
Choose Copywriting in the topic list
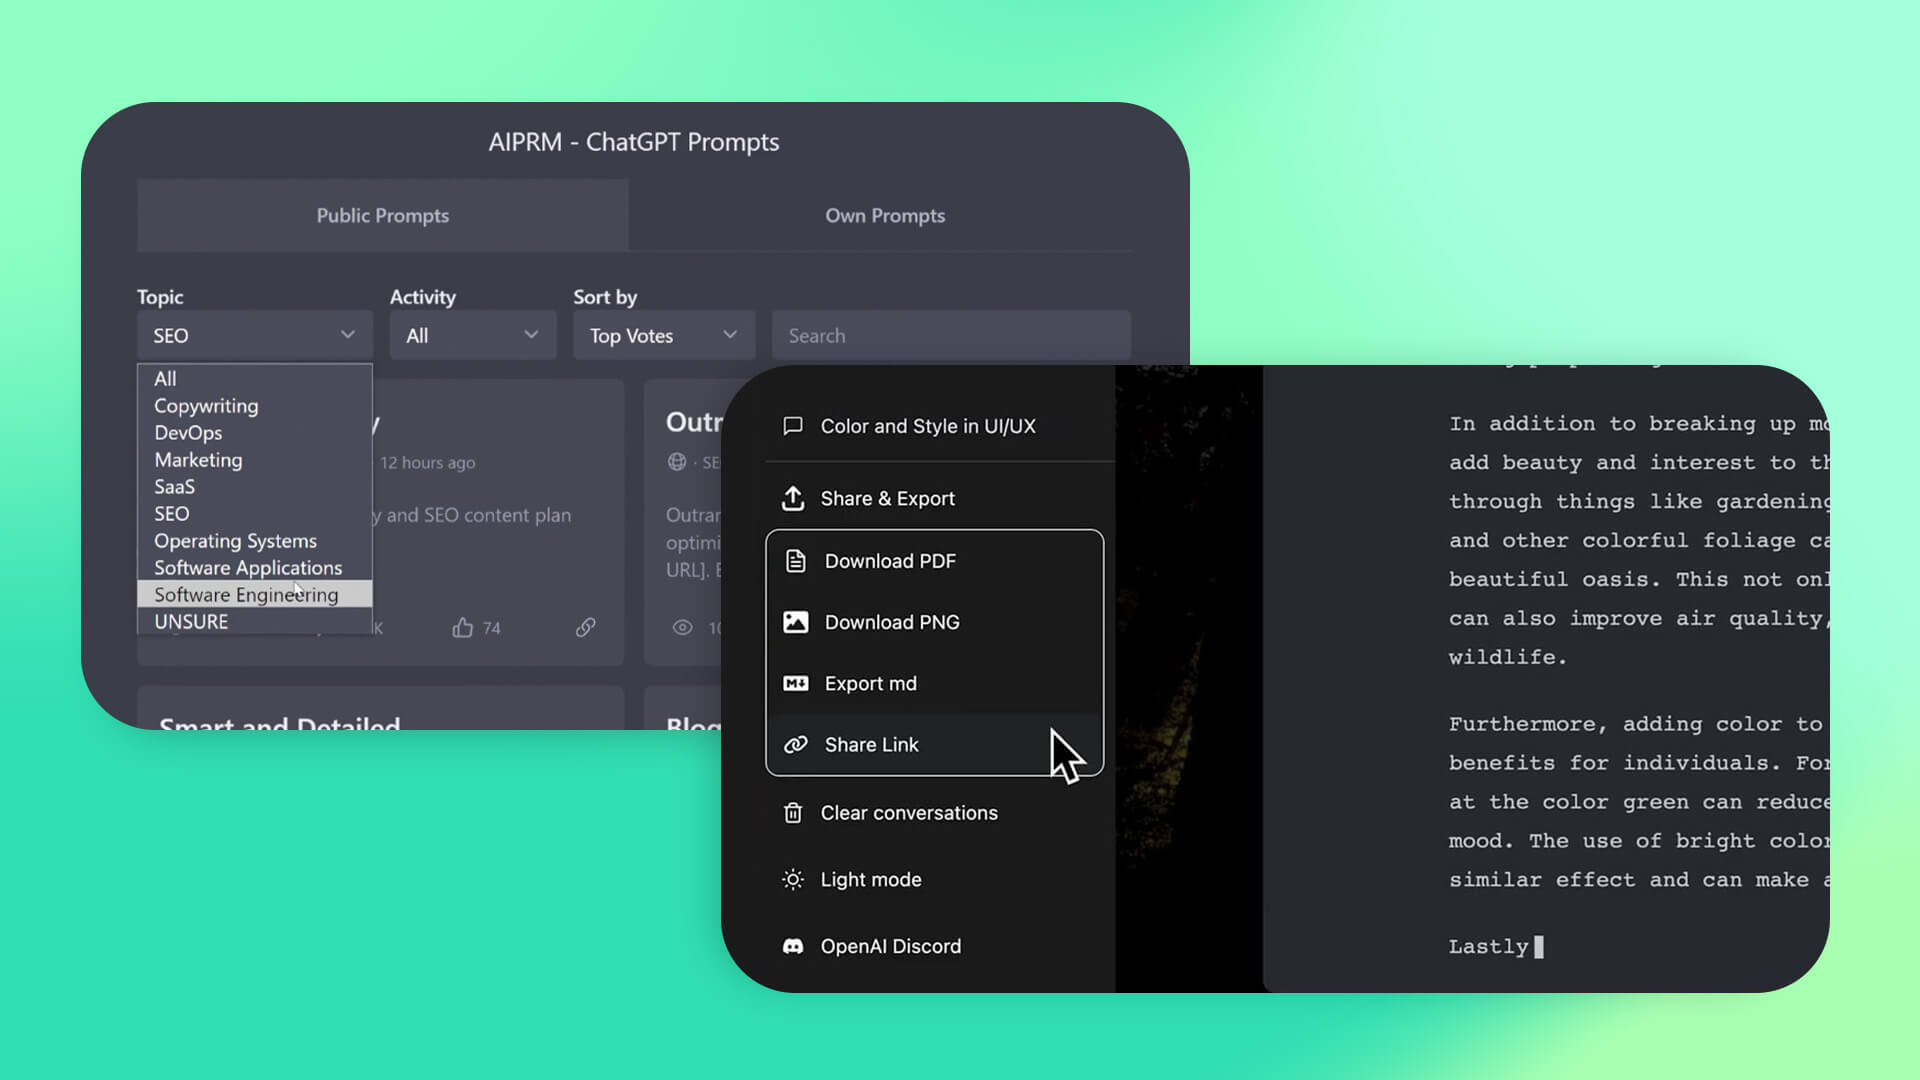click(x=205, y=406)
